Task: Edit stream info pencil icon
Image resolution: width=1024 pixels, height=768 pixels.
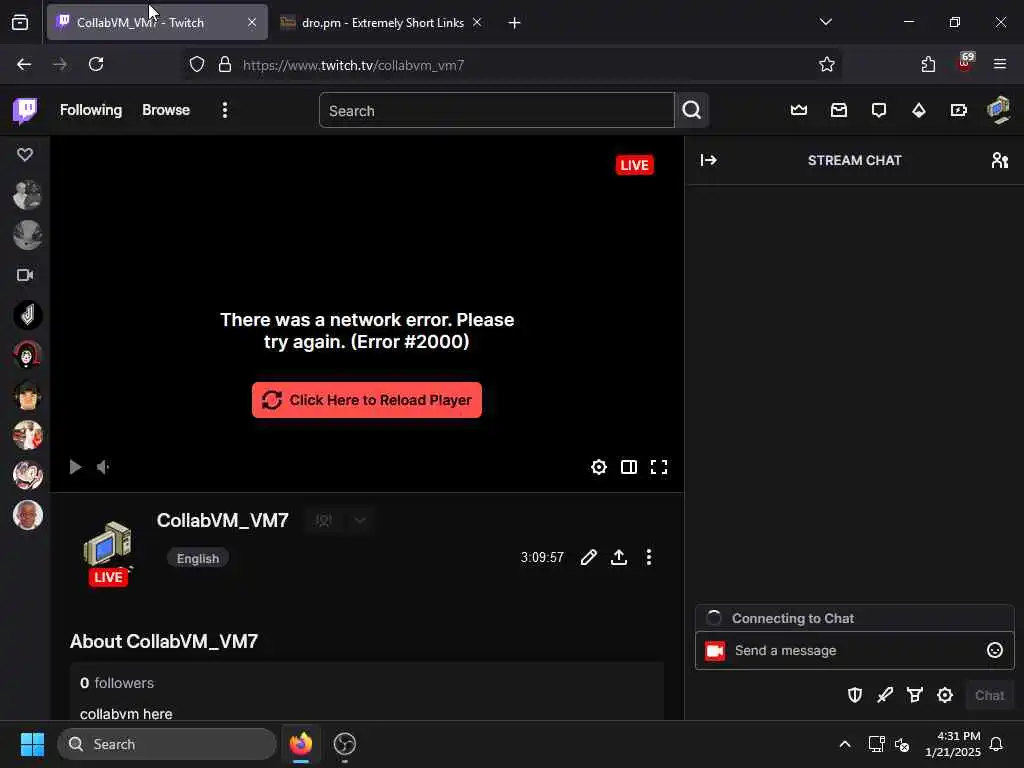Action: (x=588, y=557)
